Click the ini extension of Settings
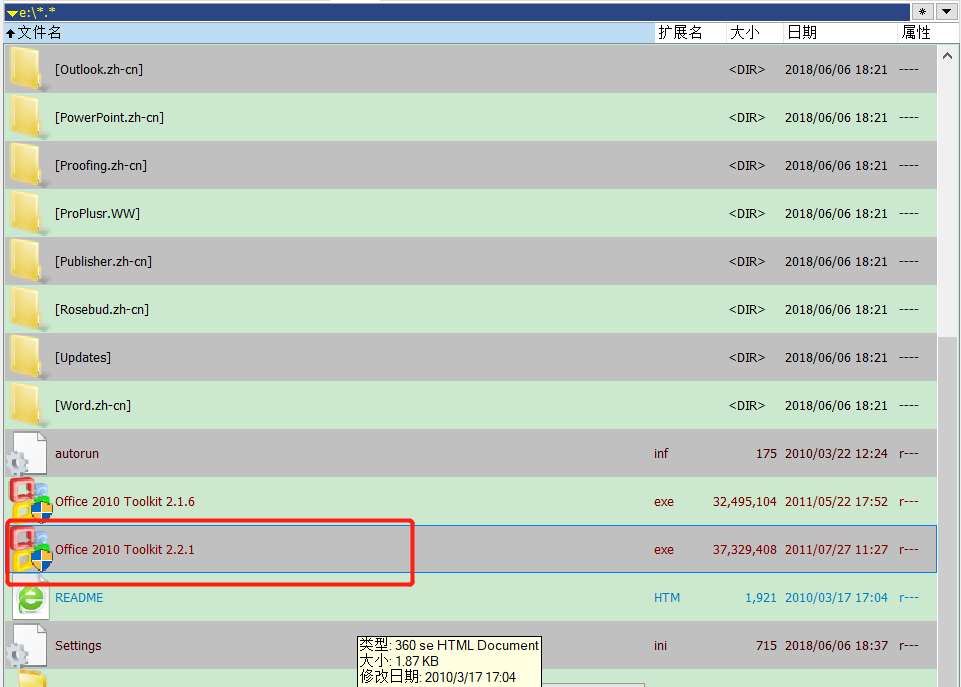961x687 pixels. click(660, 645)
